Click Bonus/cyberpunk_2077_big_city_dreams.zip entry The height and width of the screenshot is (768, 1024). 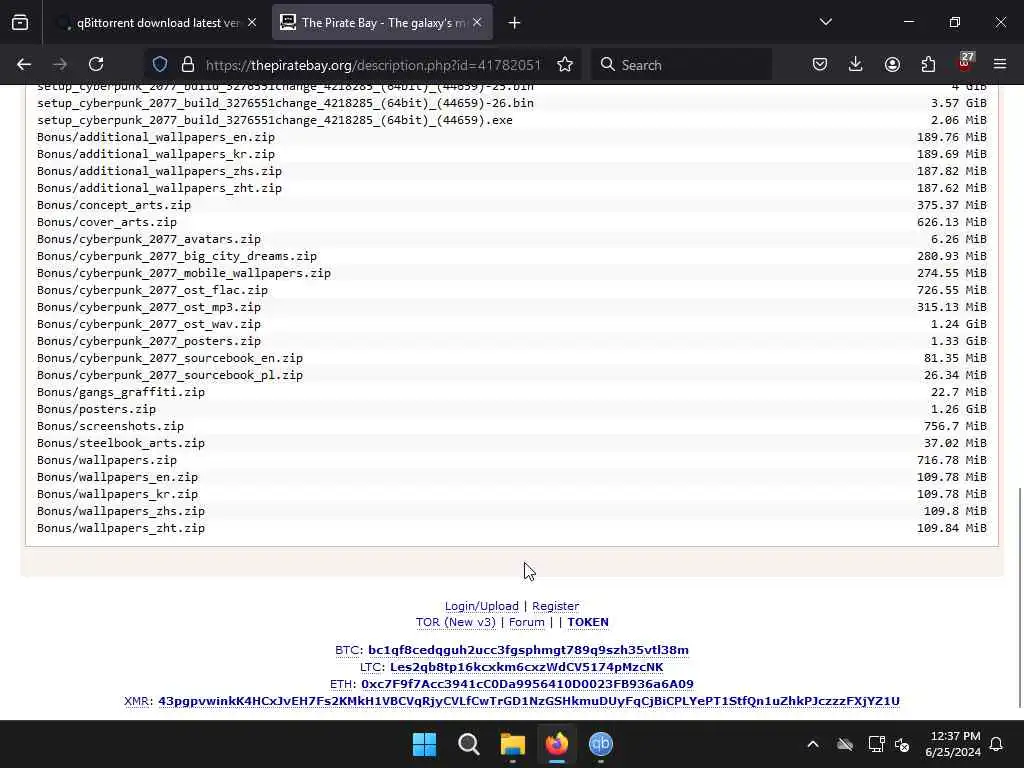[177, 256]
